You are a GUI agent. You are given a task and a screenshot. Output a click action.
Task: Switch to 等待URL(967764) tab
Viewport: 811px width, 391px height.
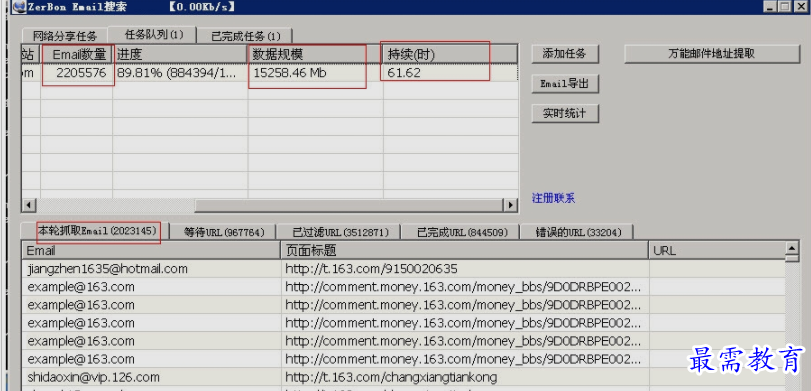[x=223, y=232]
